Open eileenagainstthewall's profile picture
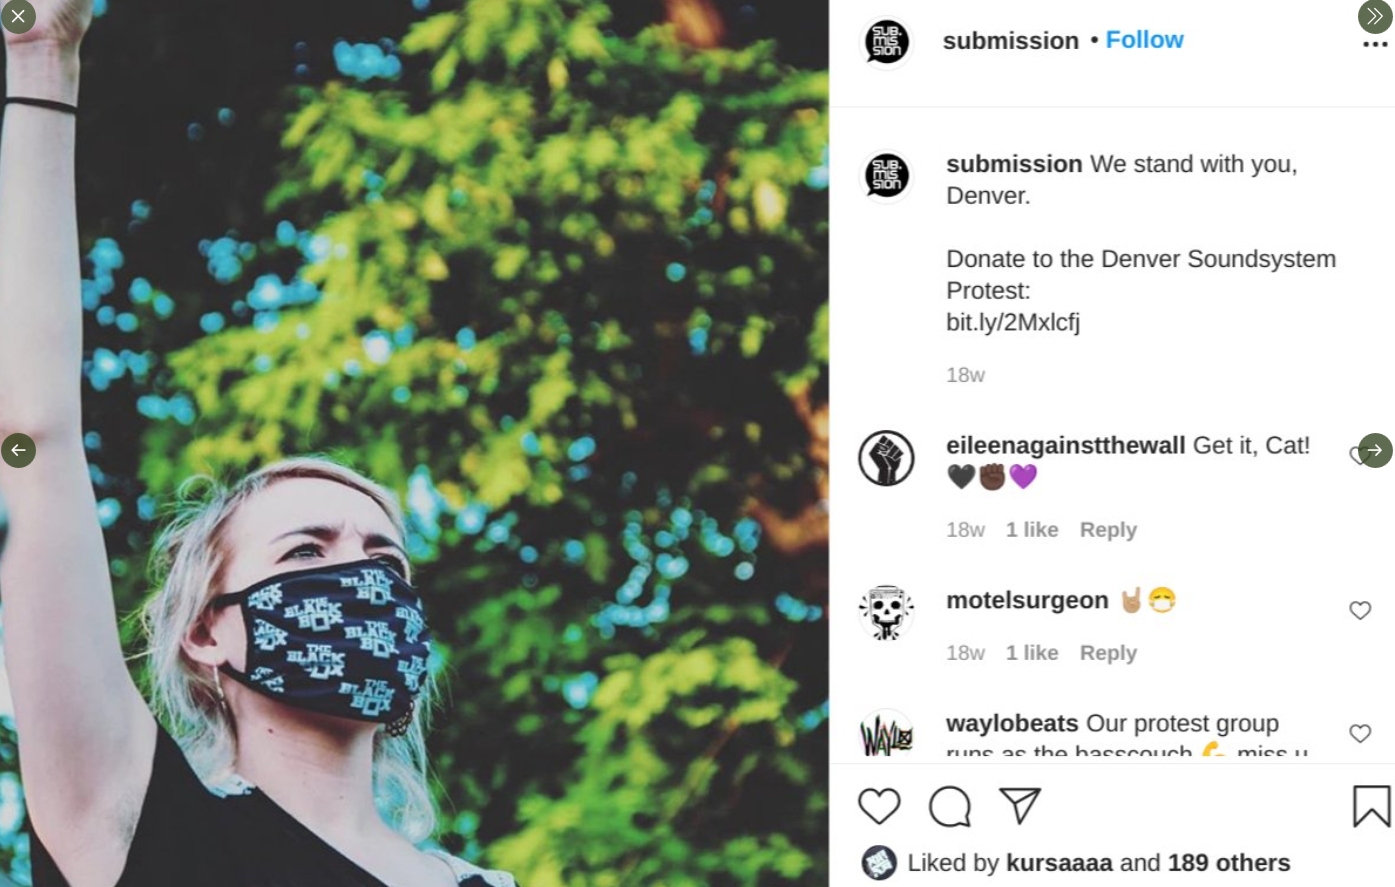This screenshot has height=887, width=1395. 886,458
